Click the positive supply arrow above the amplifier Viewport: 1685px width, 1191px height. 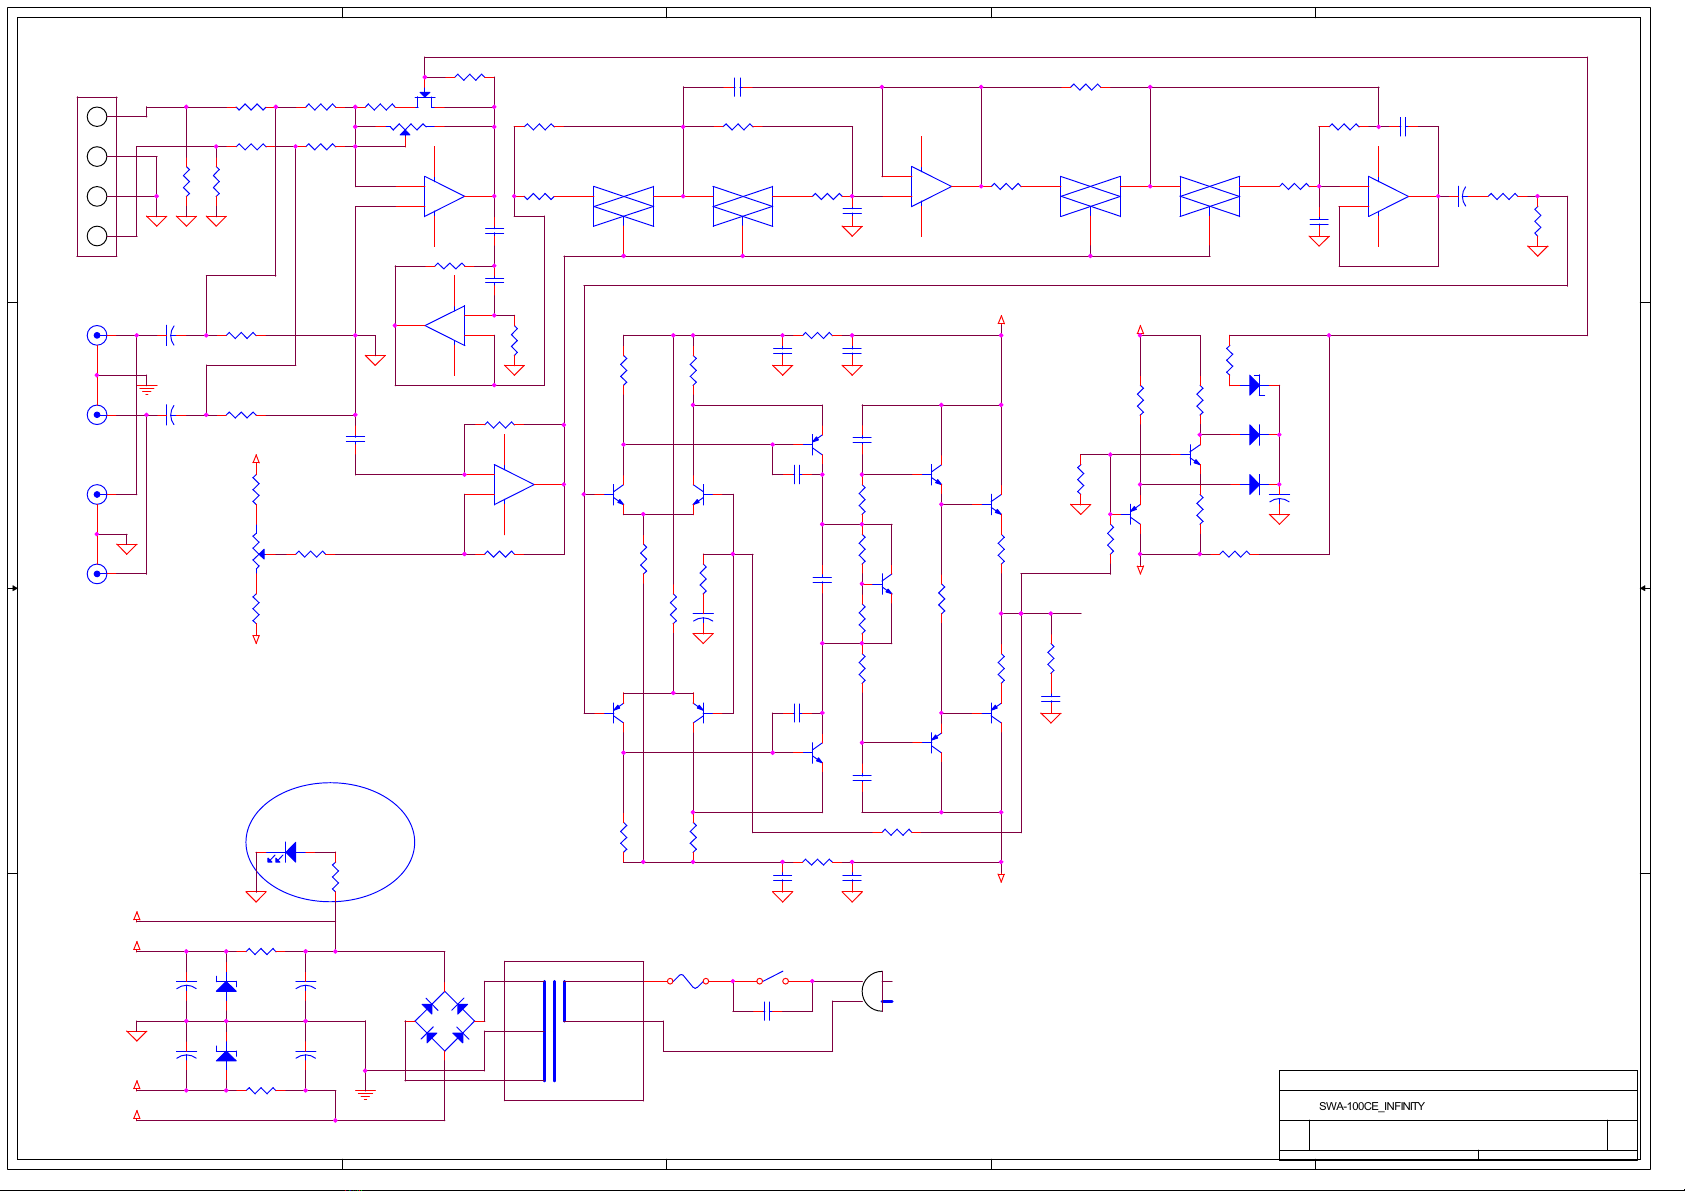pyautogui.click(x=1001, y=320)
